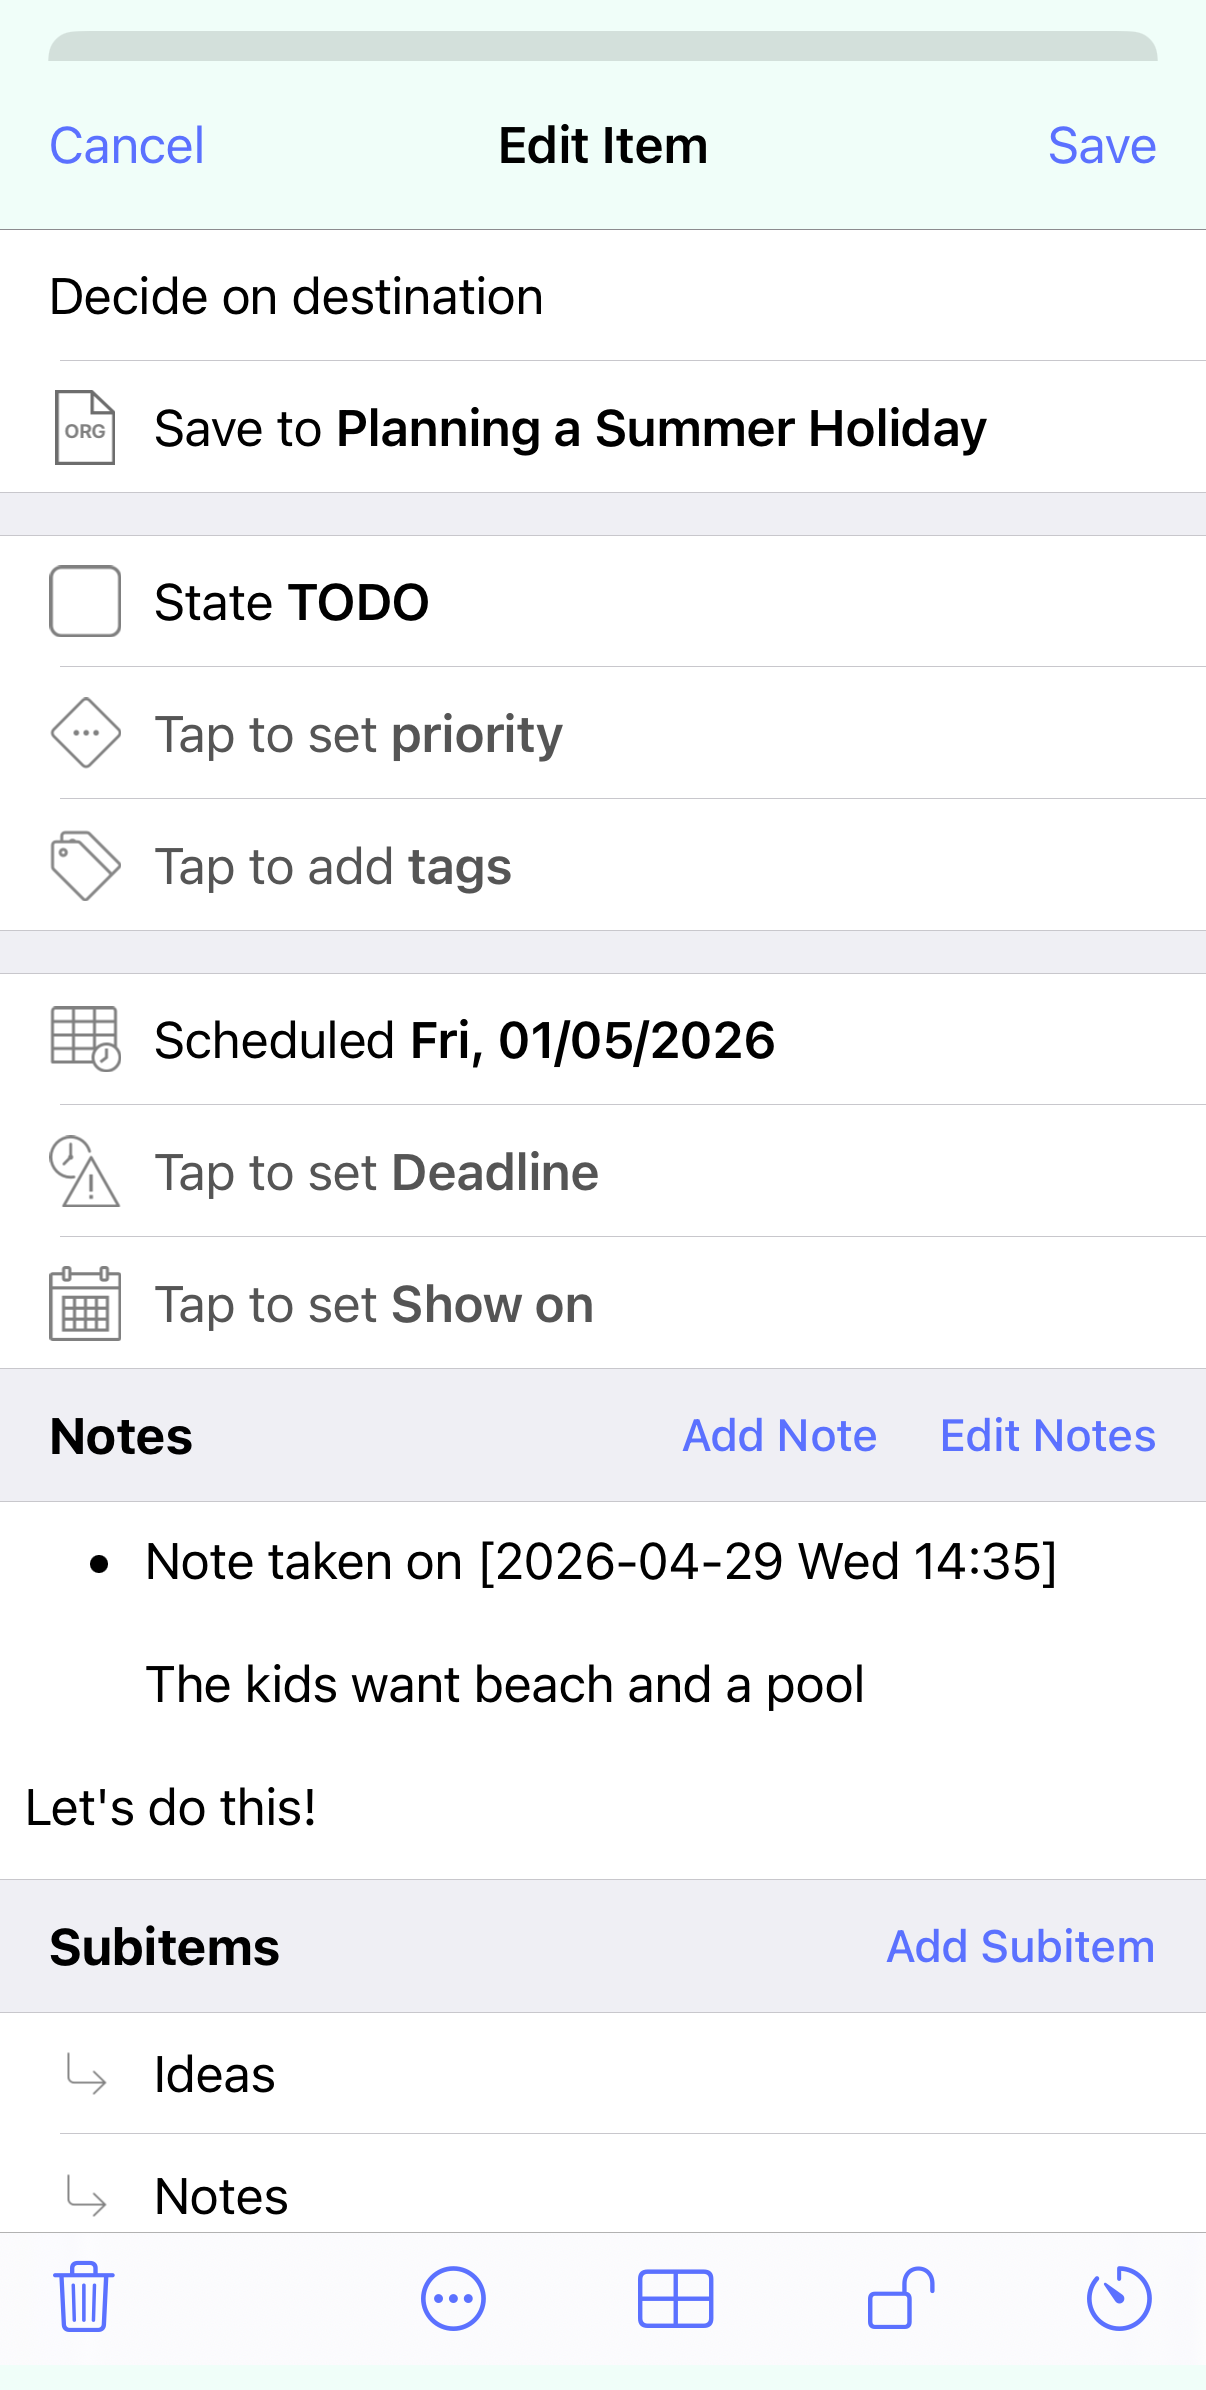Tap the deadline warning clock icon
The width and height of the screenshot is (1206, 2390).
point(85,1171)
